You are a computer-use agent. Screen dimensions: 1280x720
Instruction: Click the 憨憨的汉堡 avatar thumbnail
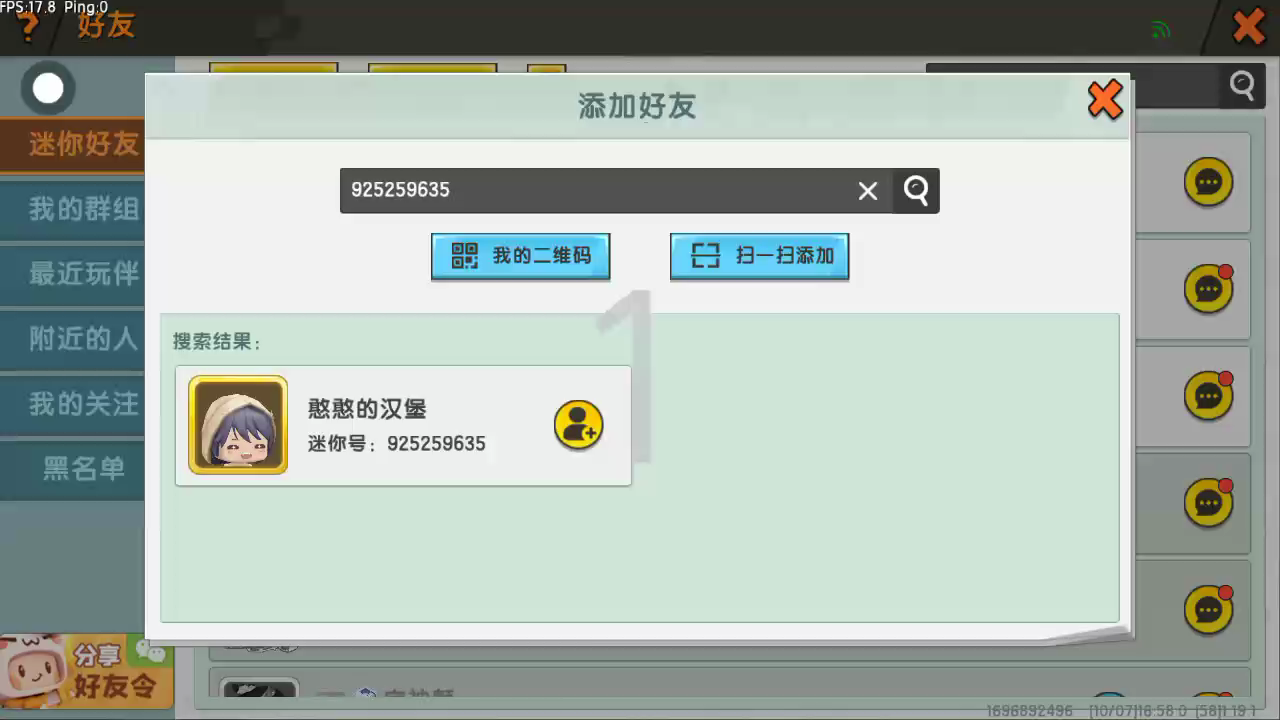click(238, 425)
